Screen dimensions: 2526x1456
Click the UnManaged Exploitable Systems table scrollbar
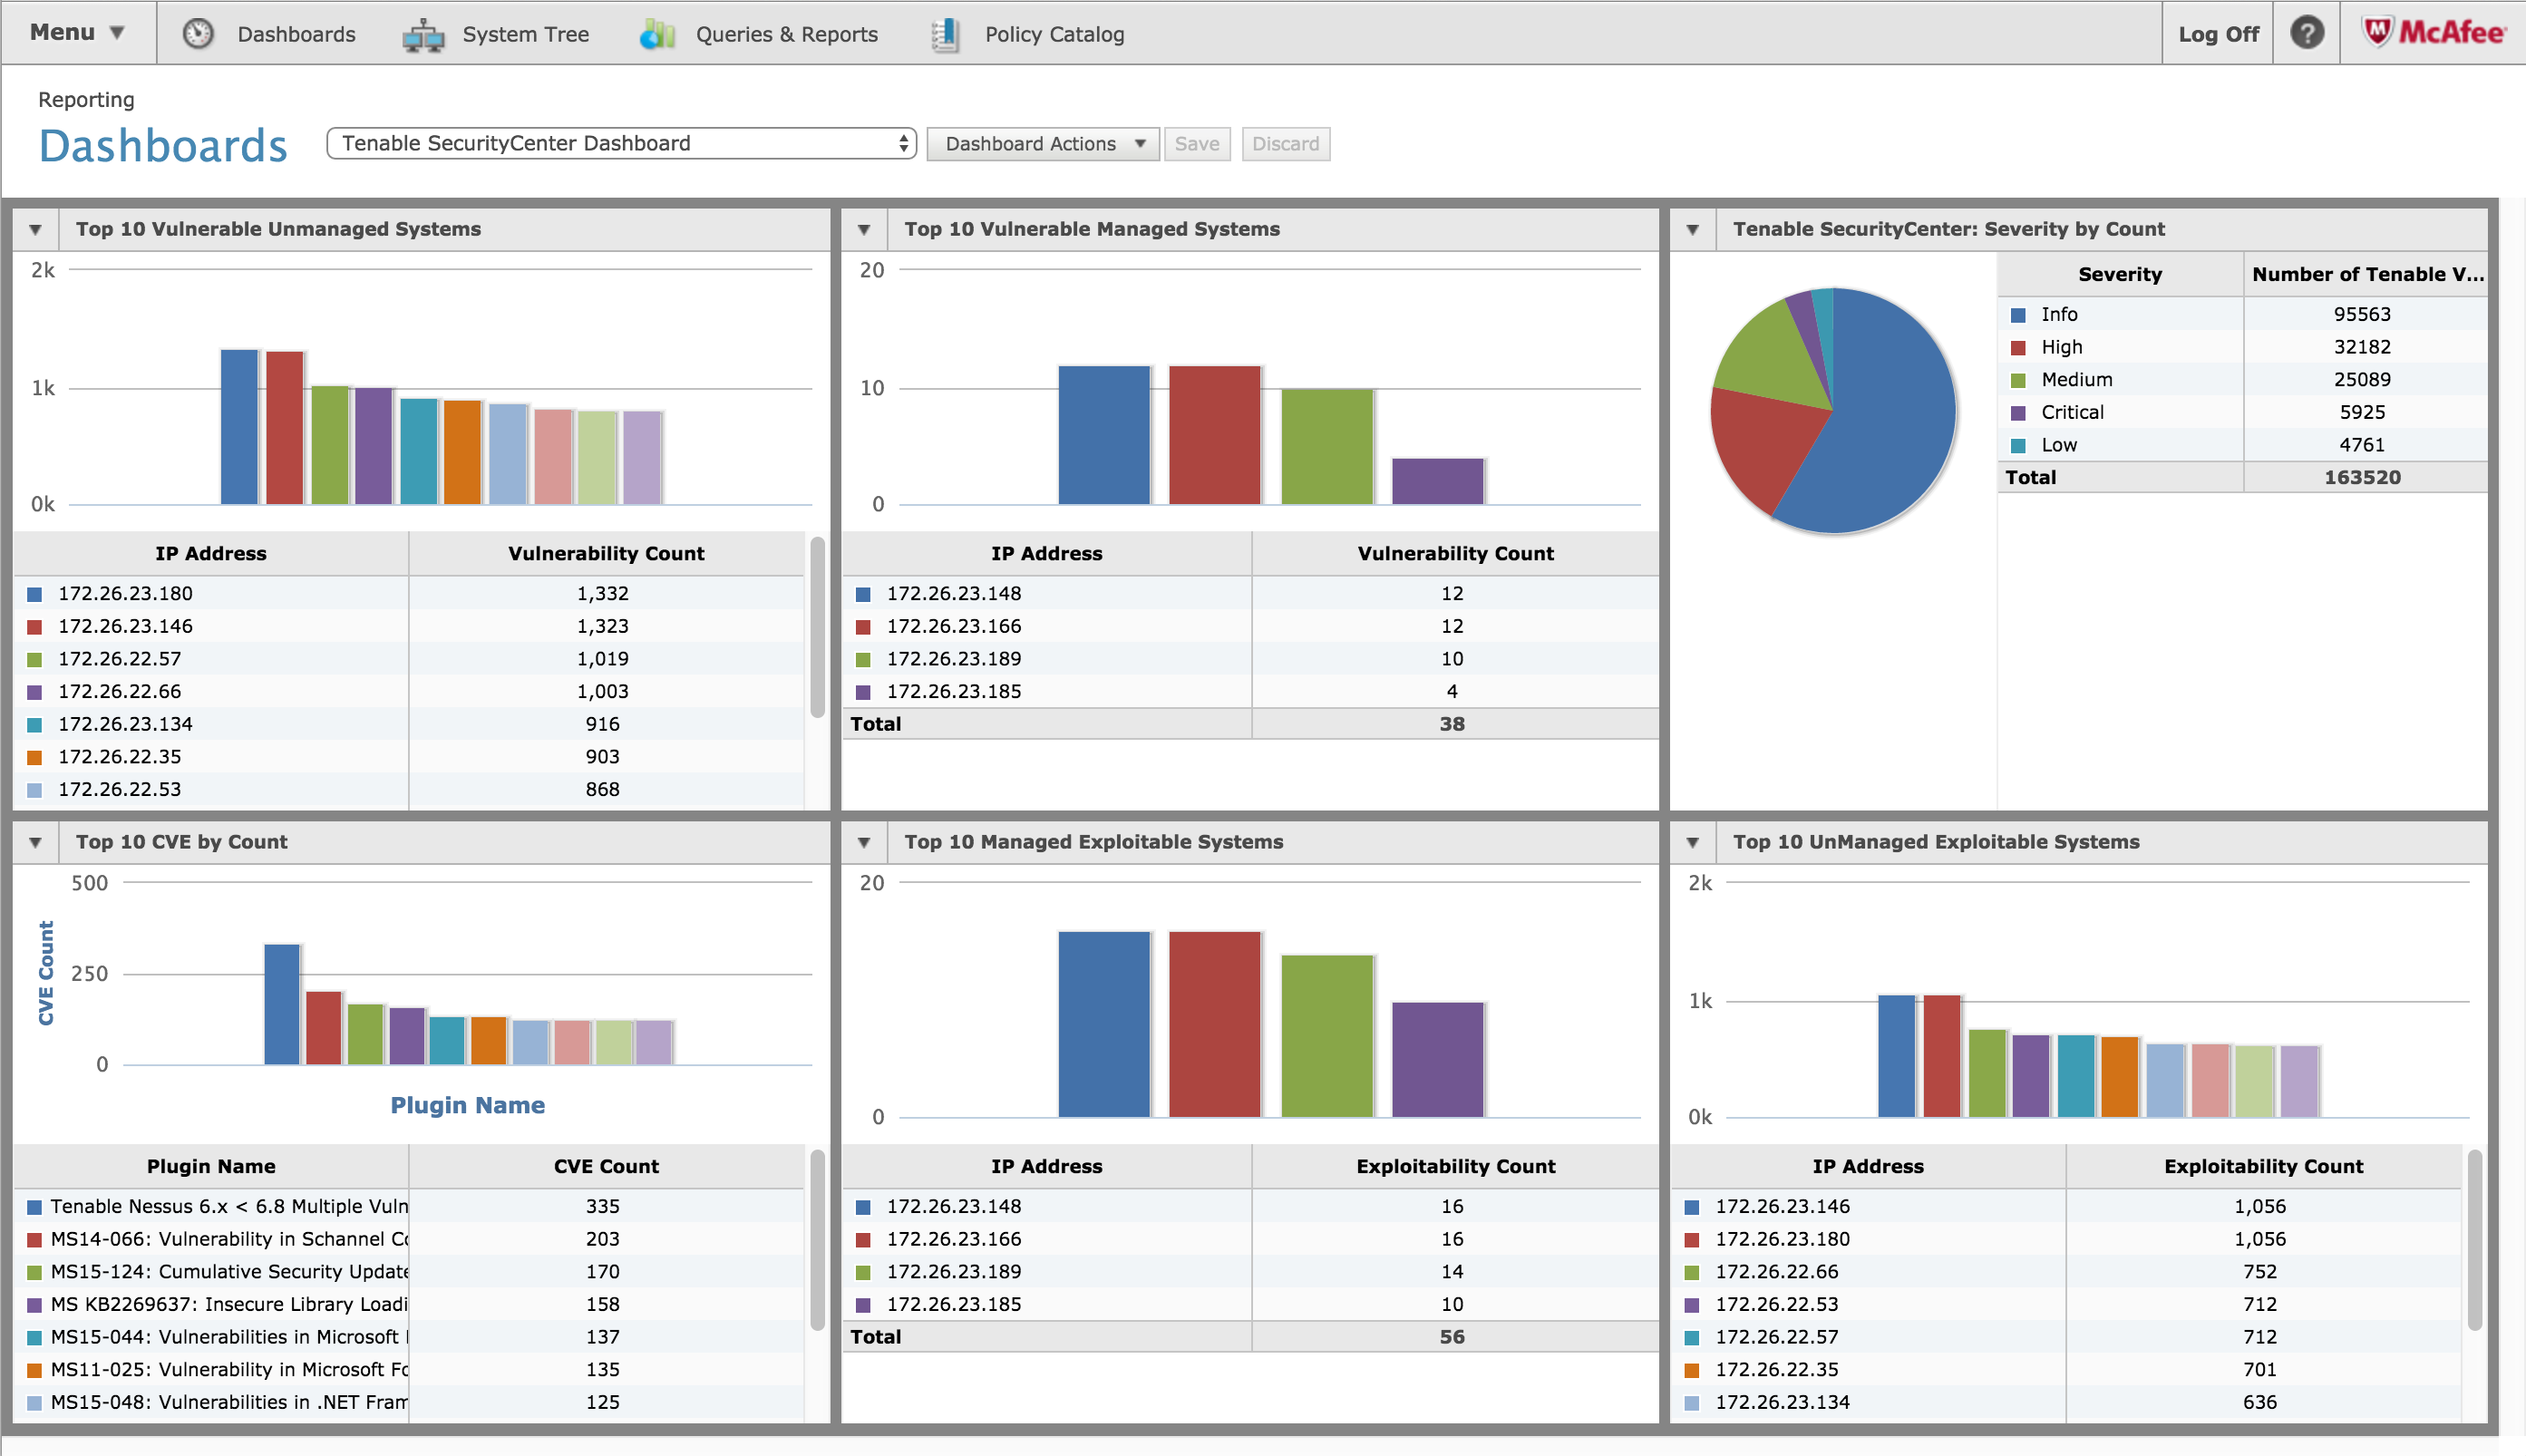click(2474, 1240)
